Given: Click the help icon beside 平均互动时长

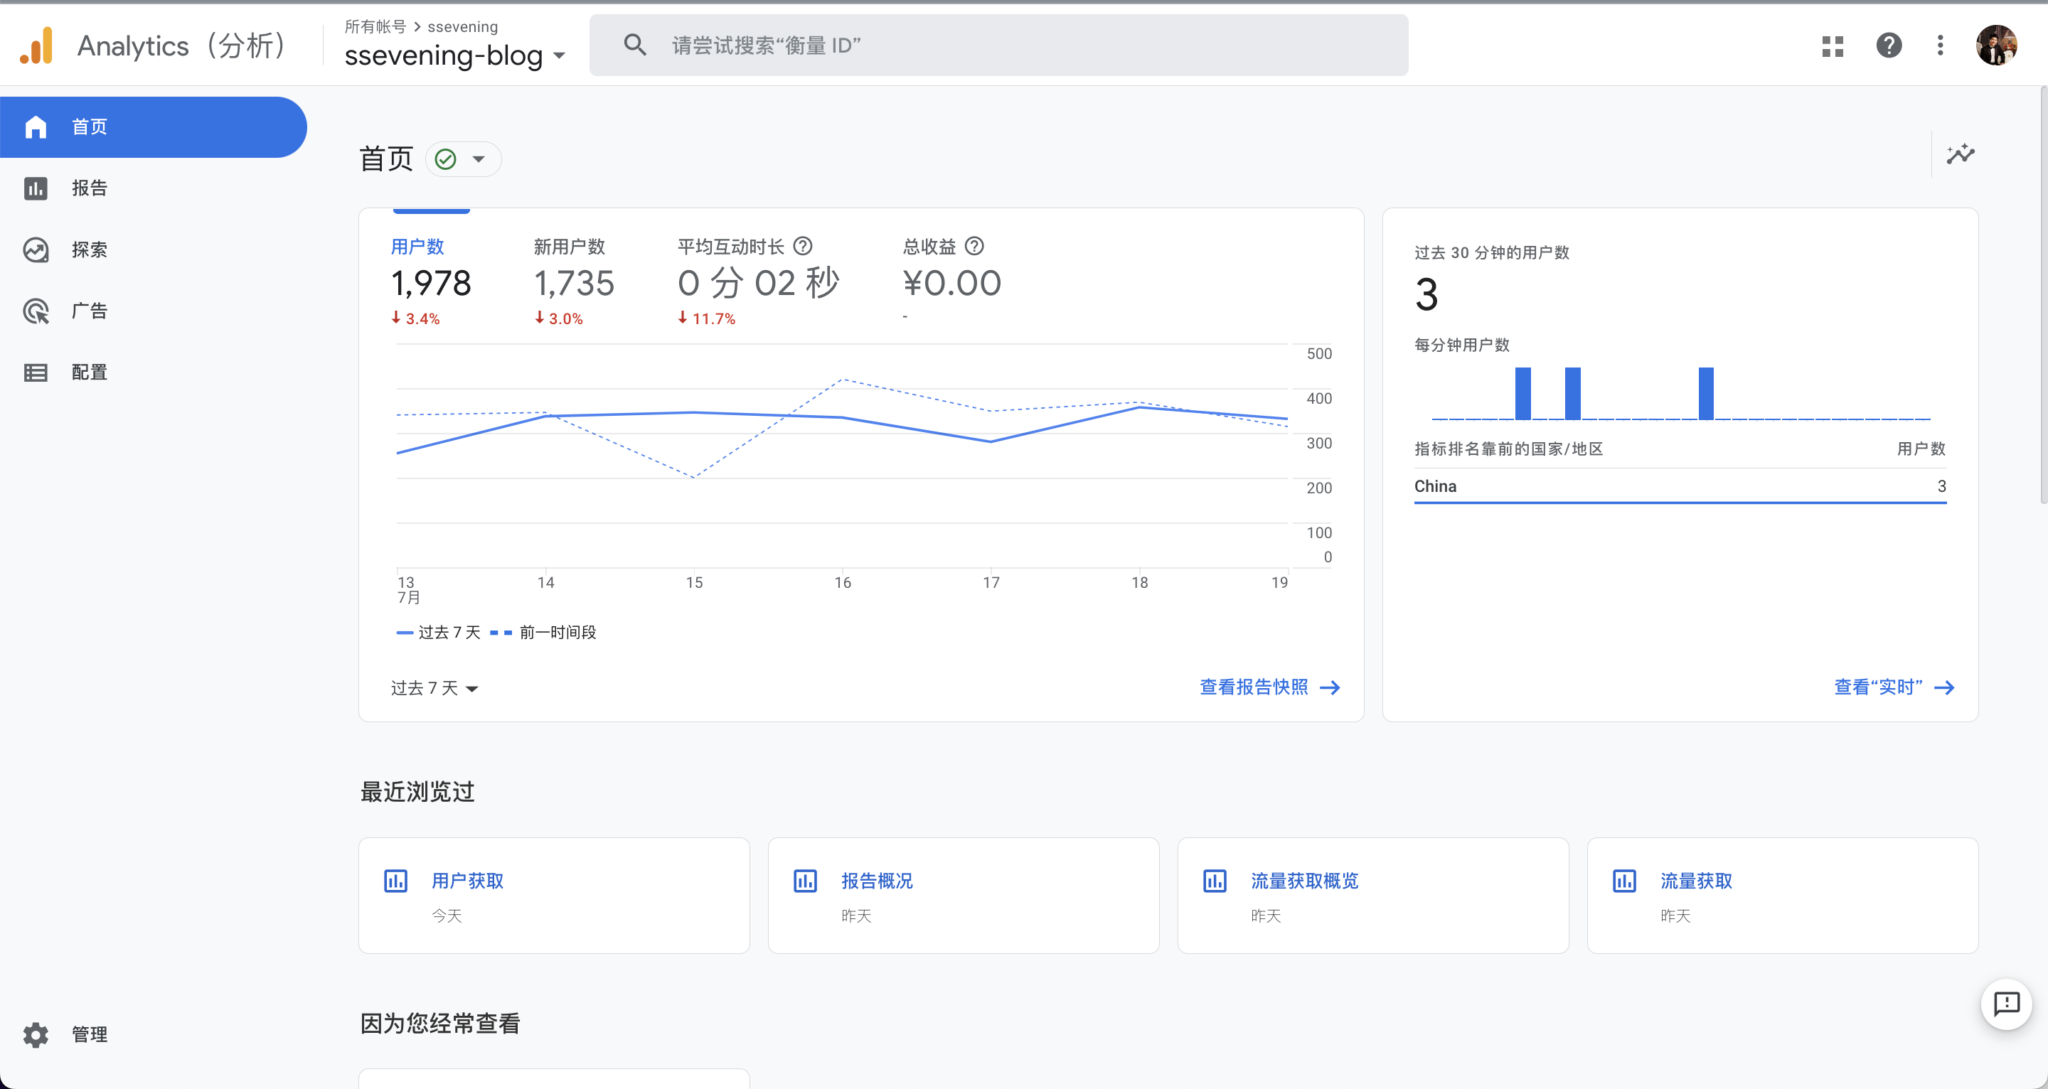Looking at the screenshot, I should click(x=803, y=246).
